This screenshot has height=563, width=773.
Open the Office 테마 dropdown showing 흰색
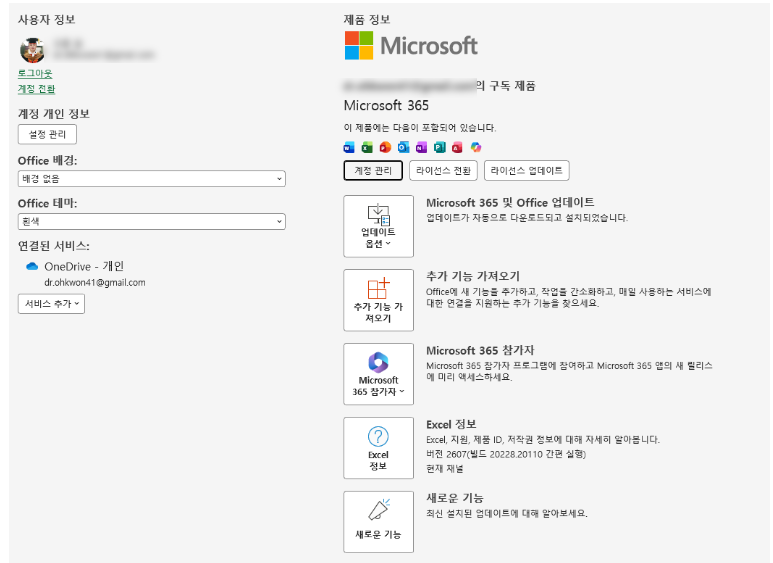pos(152,221)
